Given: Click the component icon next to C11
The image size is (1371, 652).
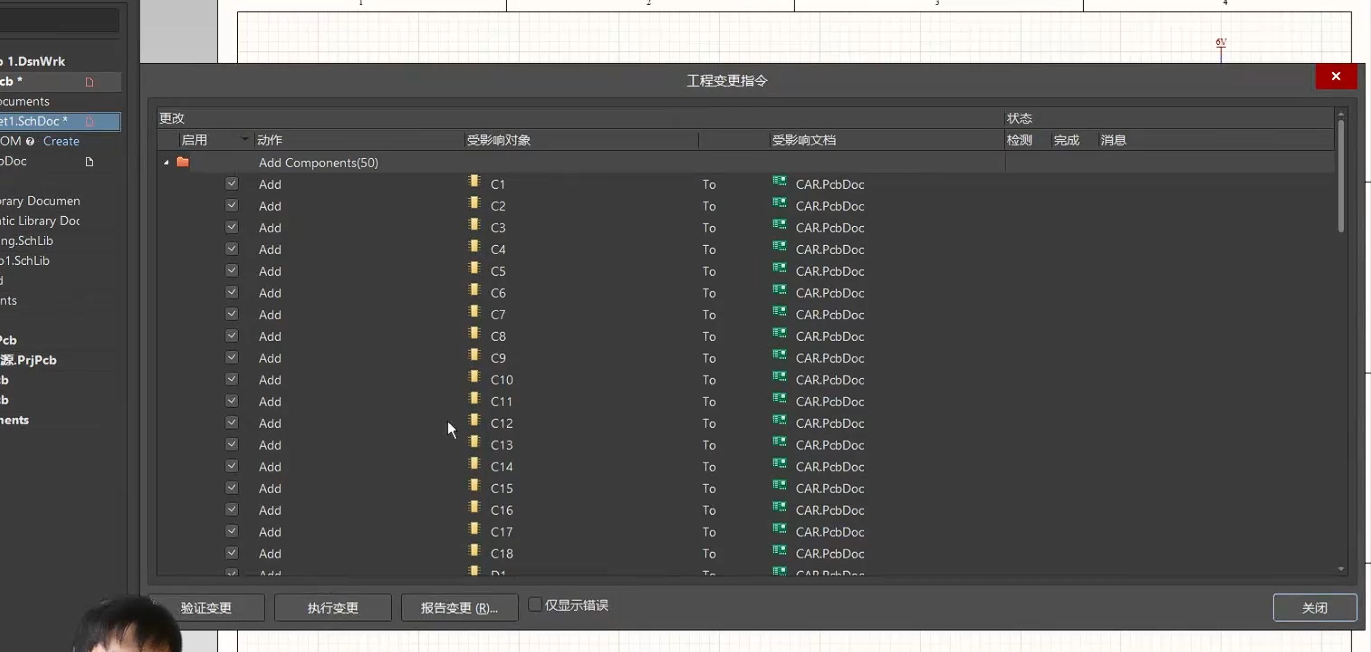Looking at the screenshot, I should pyautogui.click(x=475, y=400).
